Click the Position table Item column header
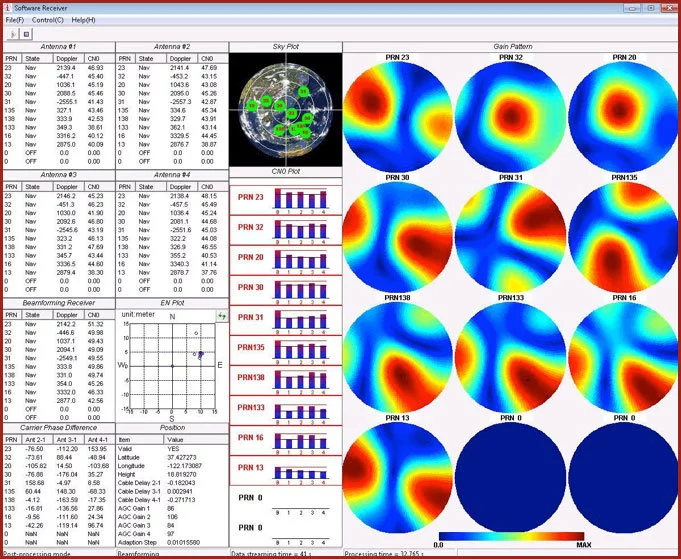 pyautogui.click(x=141, y=440)
